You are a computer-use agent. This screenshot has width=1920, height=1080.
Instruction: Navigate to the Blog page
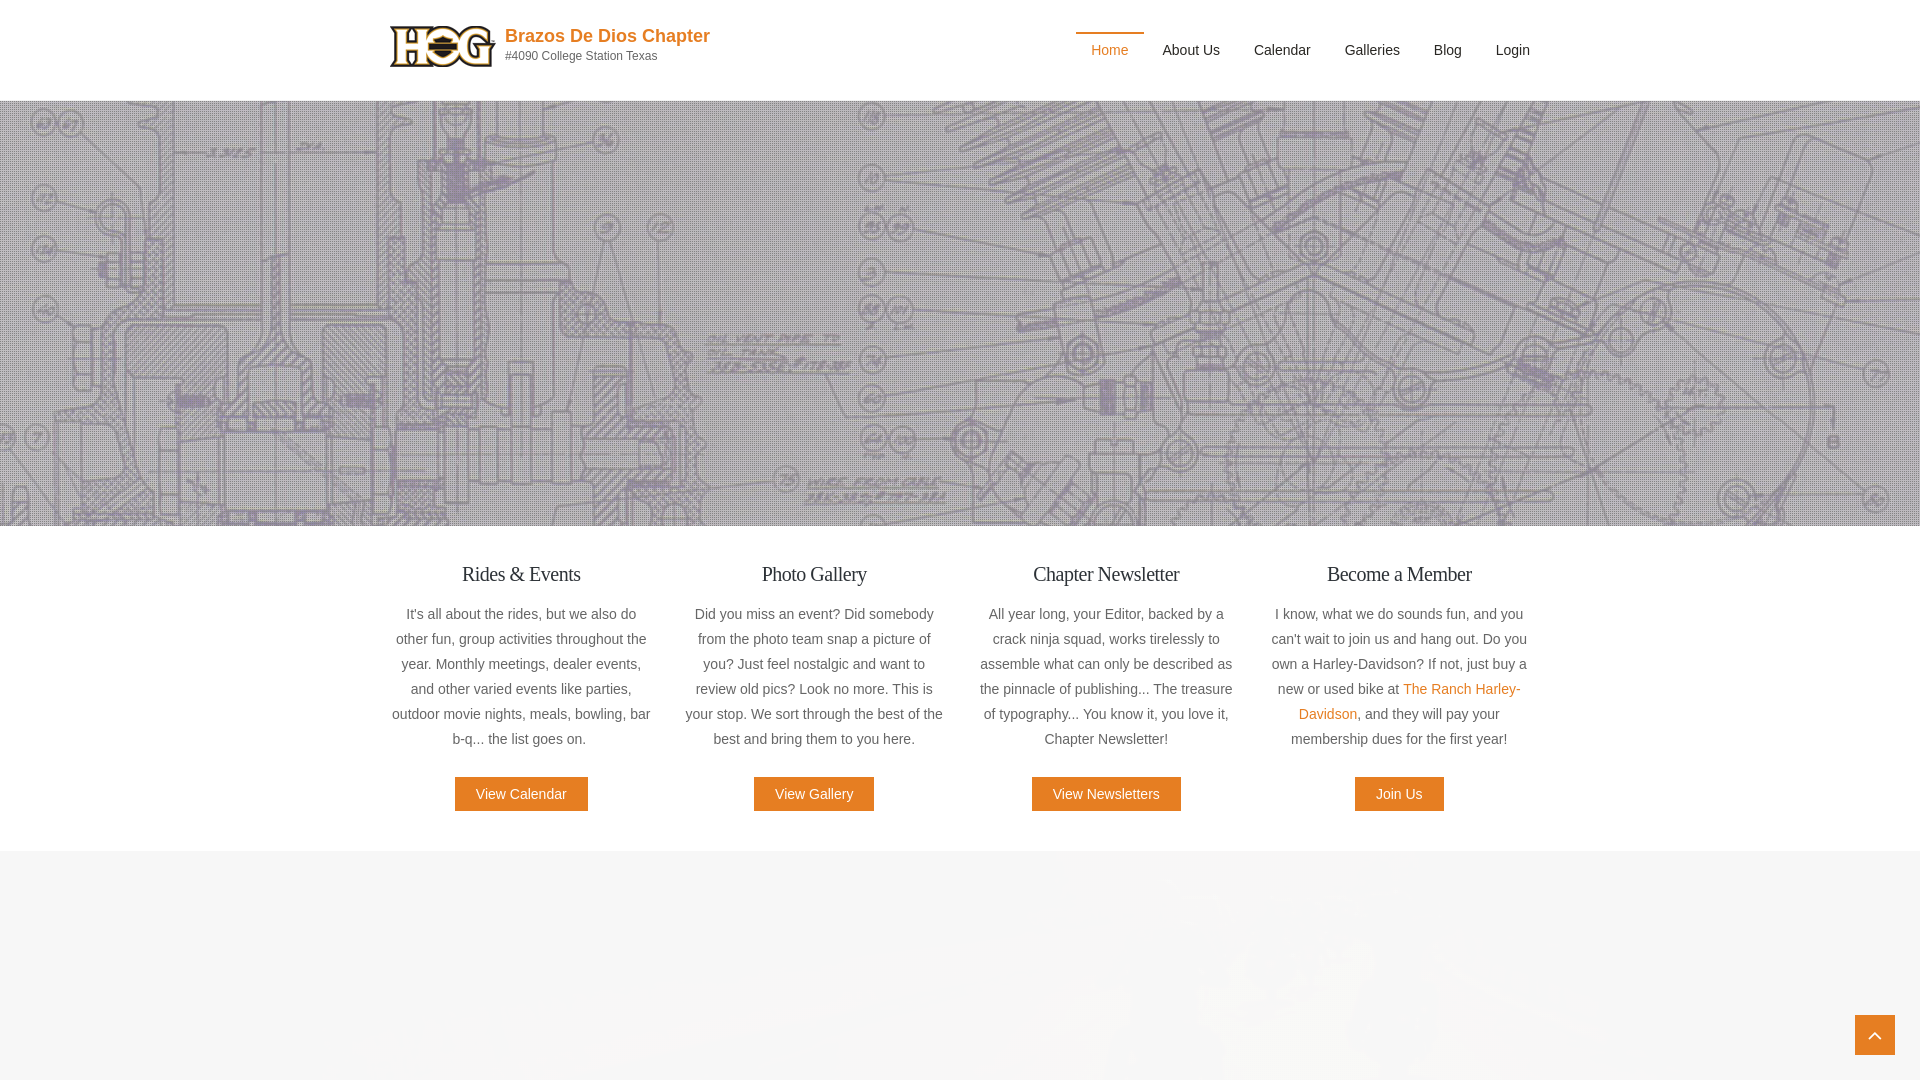pos(1447,50)
